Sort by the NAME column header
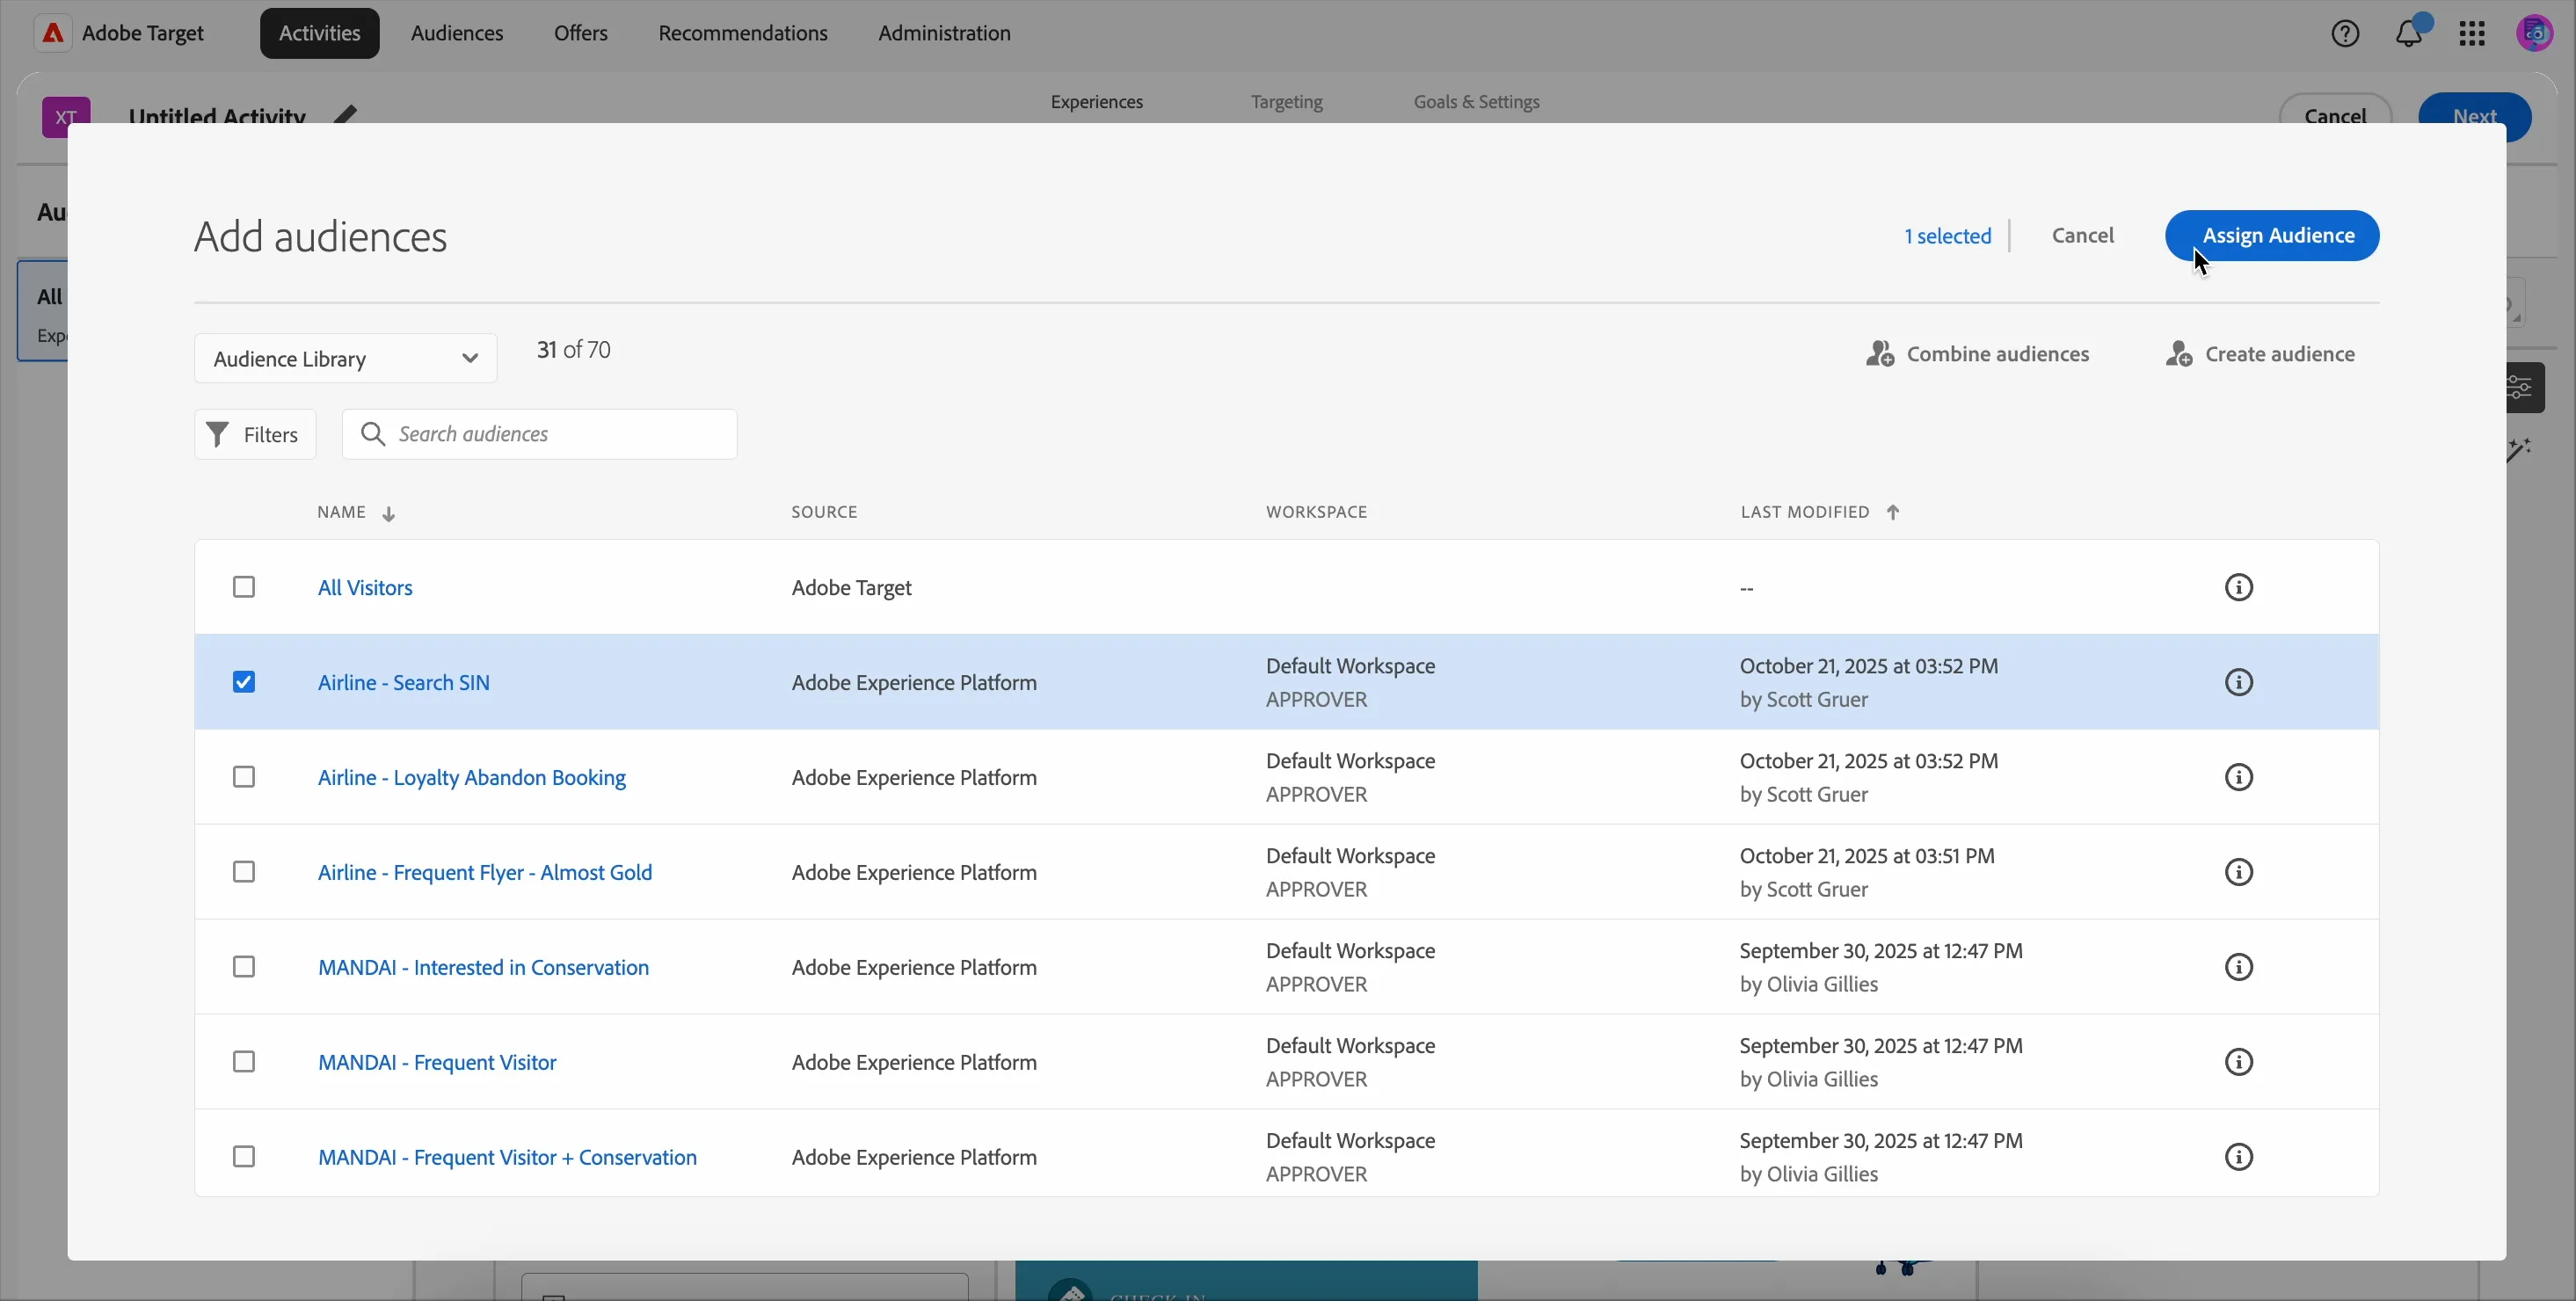Image resolution: width=2576 pixels, height=1301 pixels. [357, 512]
